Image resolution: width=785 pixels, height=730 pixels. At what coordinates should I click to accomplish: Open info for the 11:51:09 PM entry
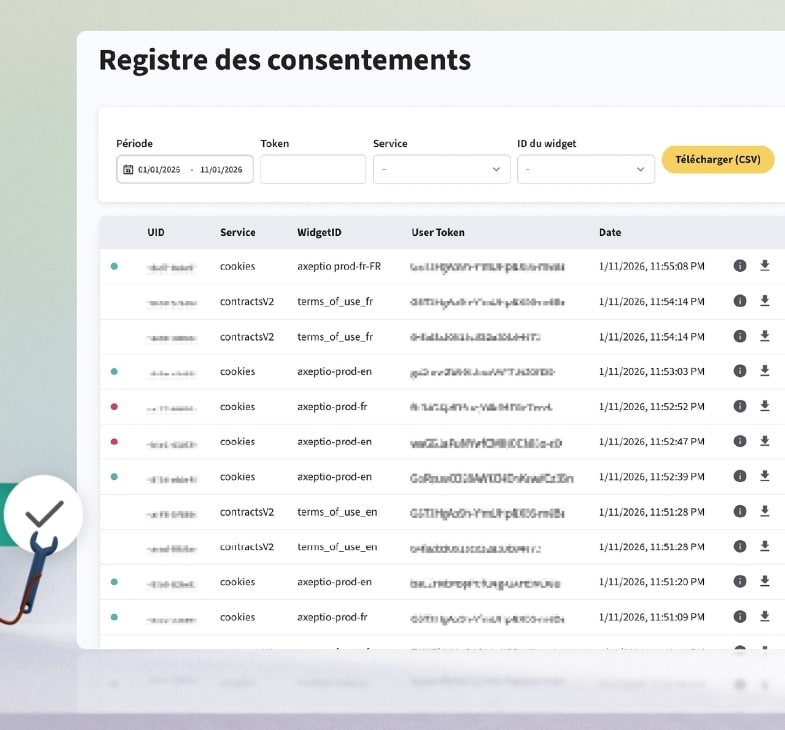(x=739, y=616)
